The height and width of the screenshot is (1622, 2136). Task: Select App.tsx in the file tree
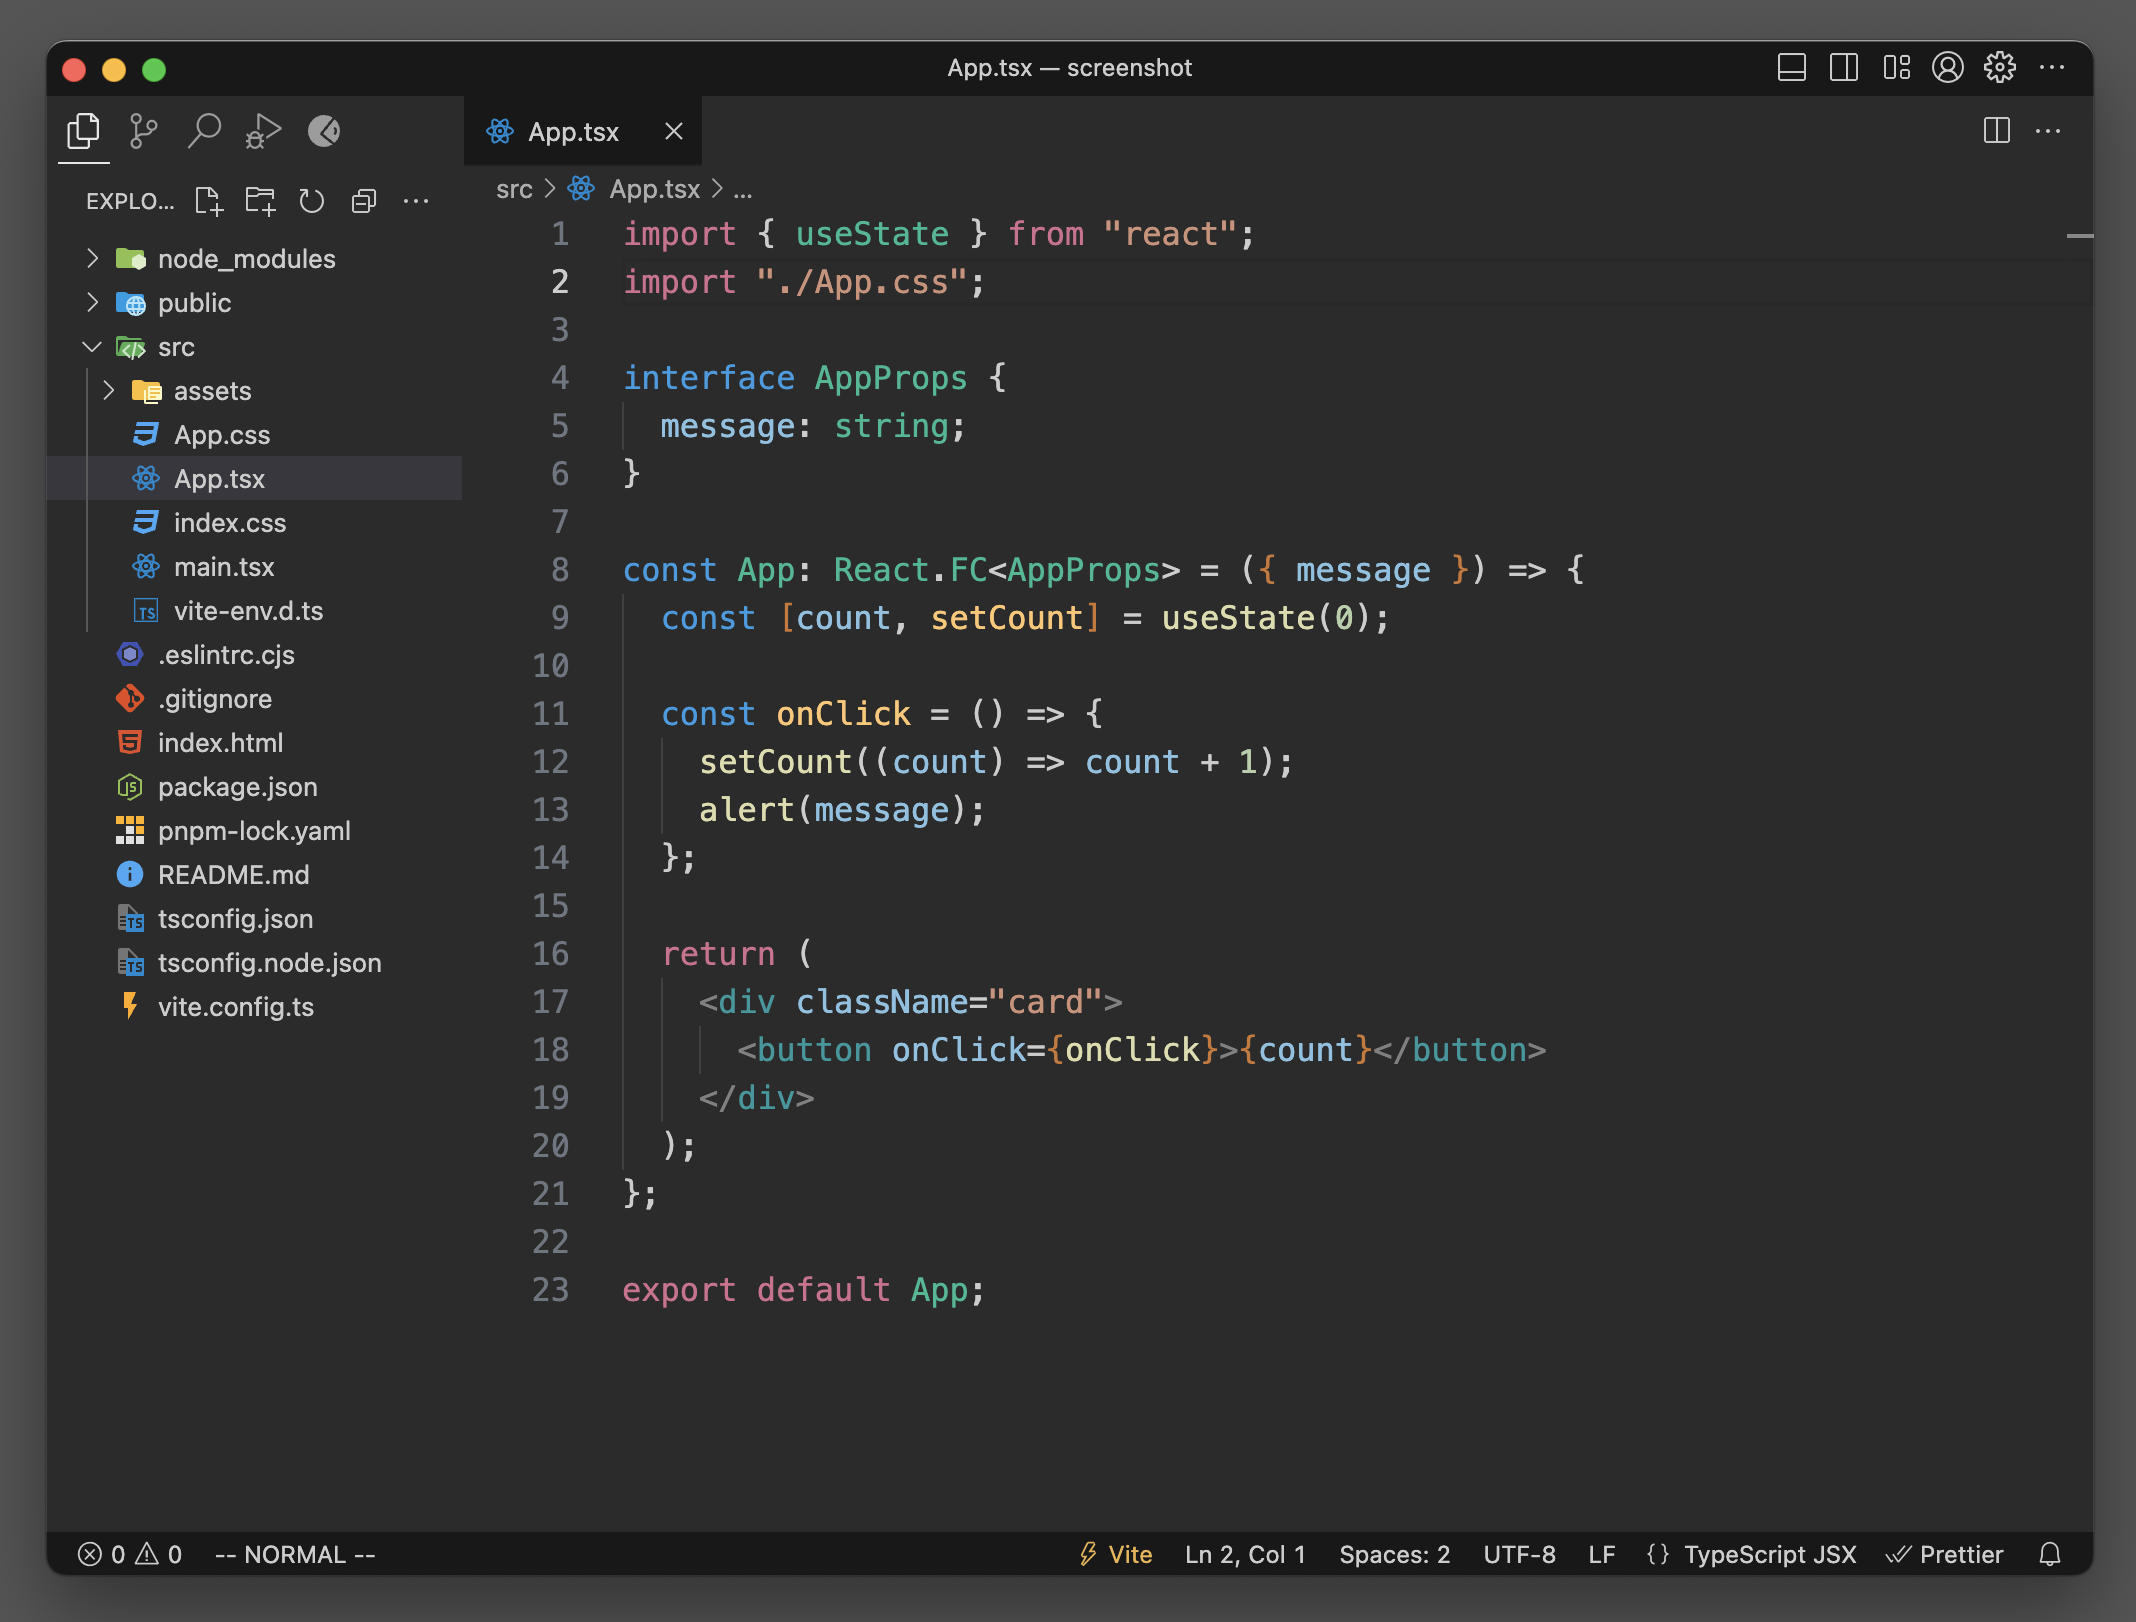point(254,479)
